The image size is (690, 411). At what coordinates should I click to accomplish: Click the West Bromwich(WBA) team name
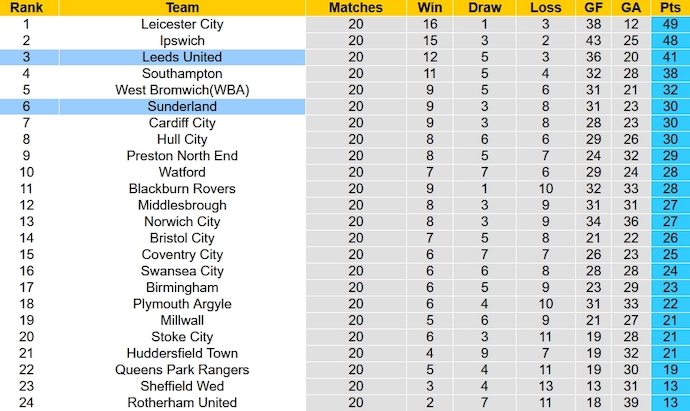[x=182, y=90]
